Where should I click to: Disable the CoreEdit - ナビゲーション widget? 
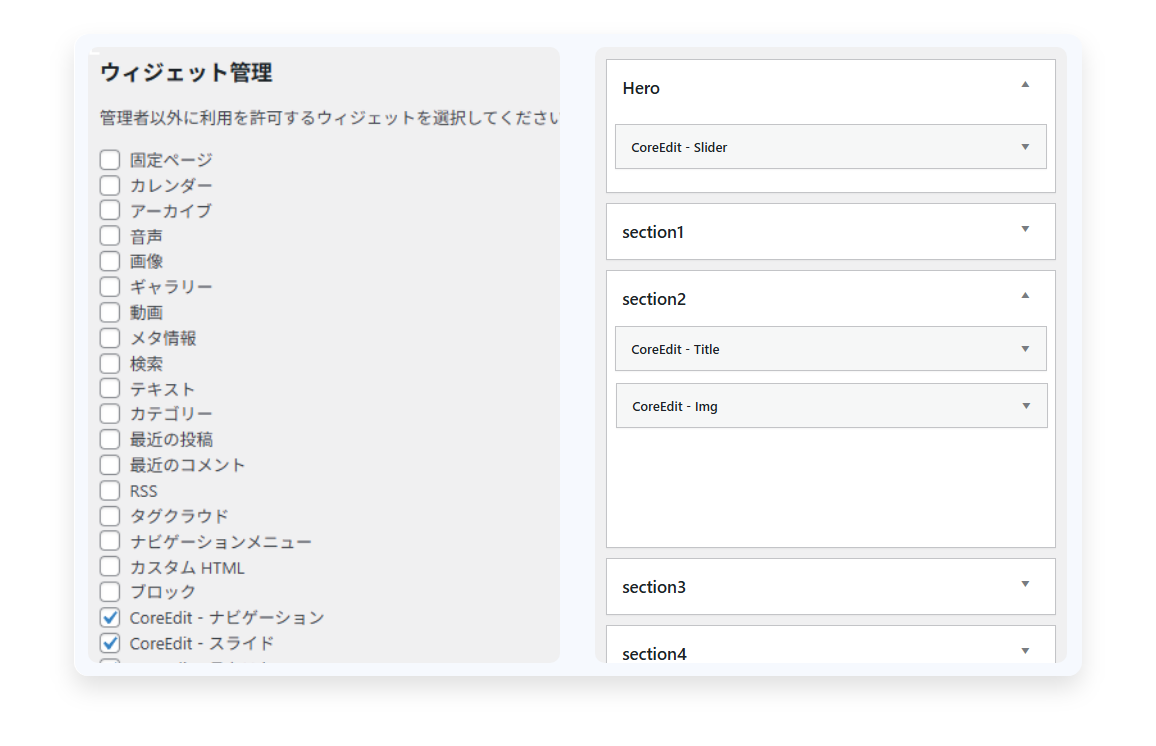coord(110,617)
